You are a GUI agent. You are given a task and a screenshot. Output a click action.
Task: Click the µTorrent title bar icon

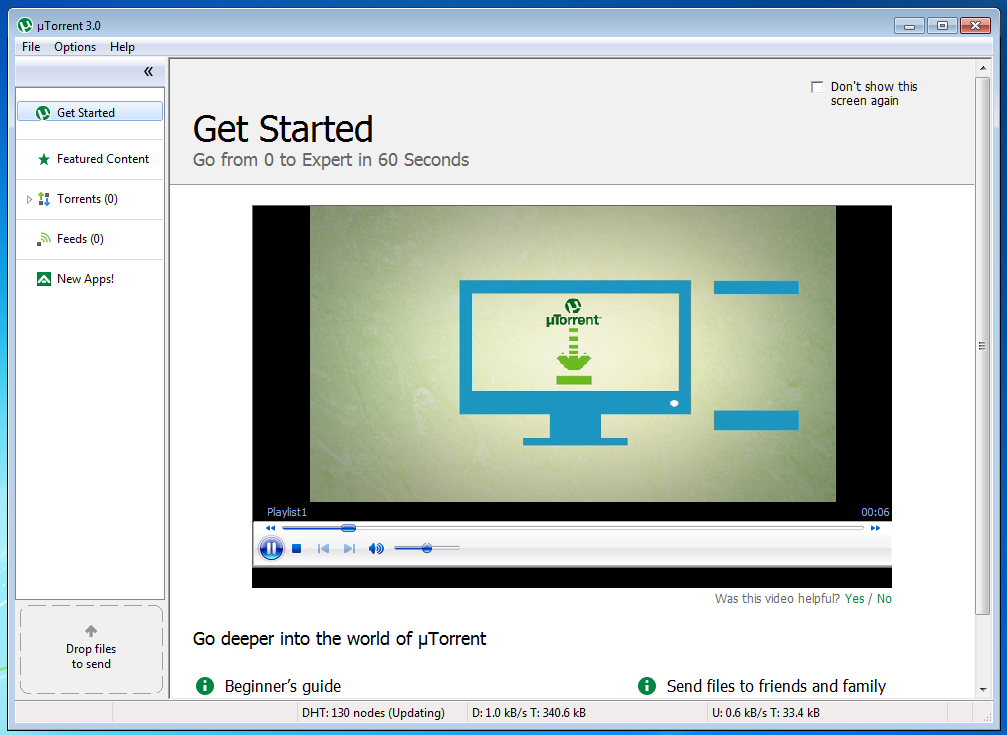click(x=25, y=25)
